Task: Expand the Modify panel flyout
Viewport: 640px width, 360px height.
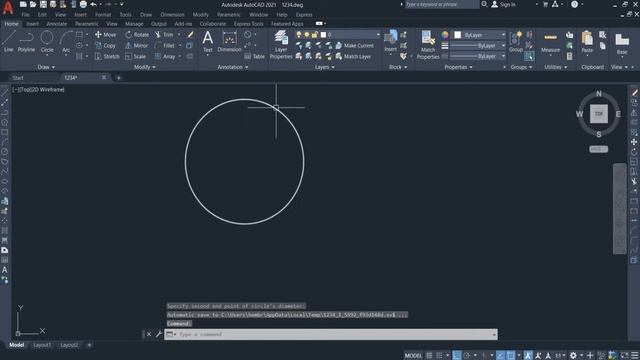Action: 145,67
